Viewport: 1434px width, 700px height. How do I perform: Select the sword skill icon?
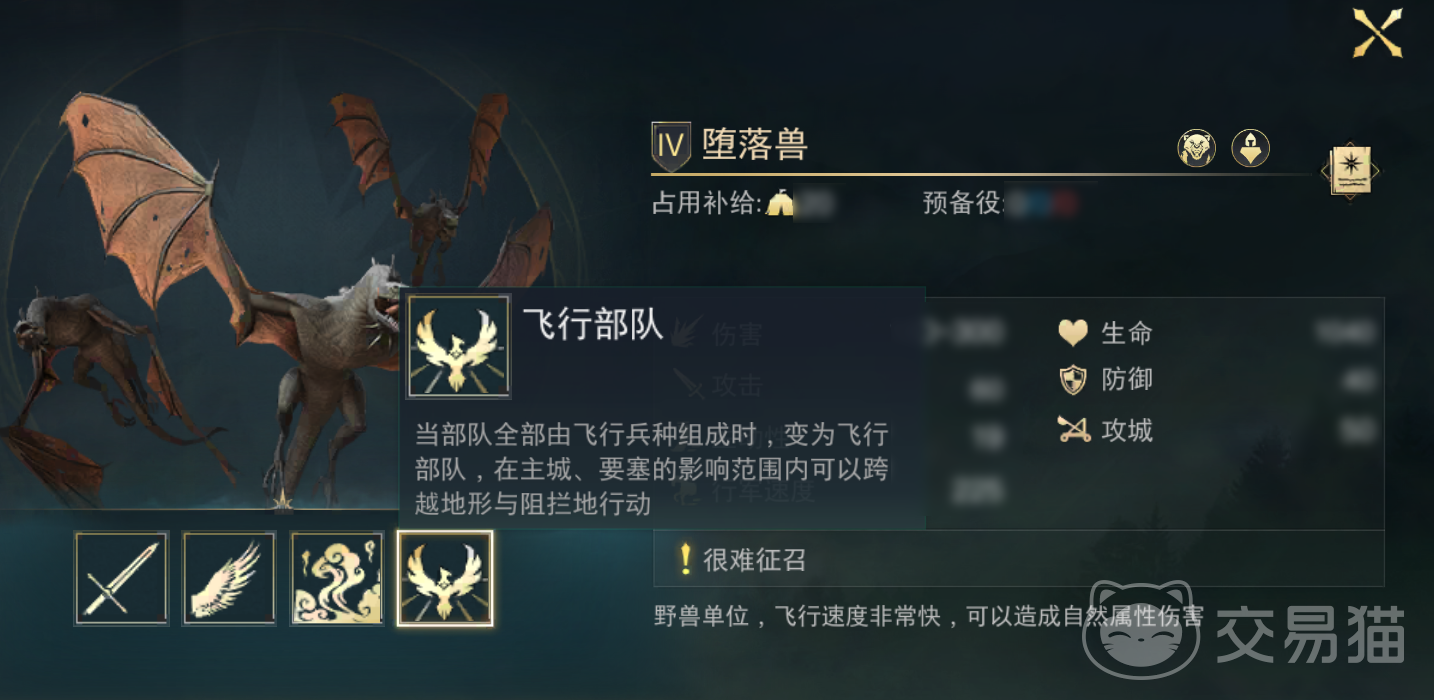122,578
